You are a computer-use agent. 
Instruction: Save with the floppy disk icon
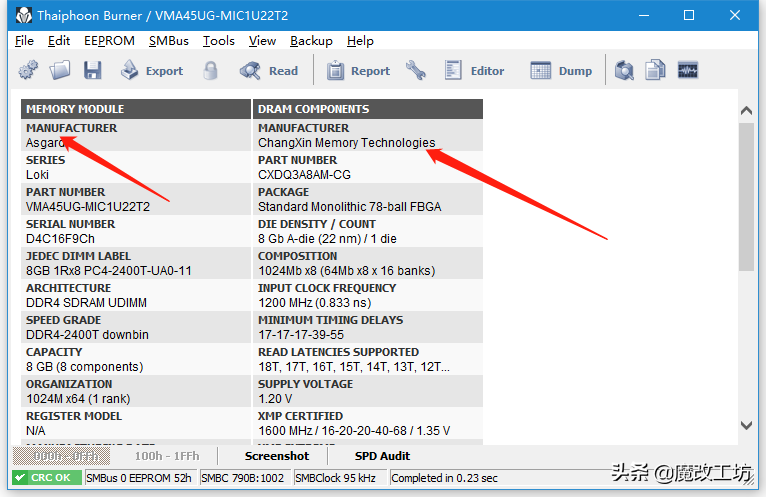click(x=92, y=70)
